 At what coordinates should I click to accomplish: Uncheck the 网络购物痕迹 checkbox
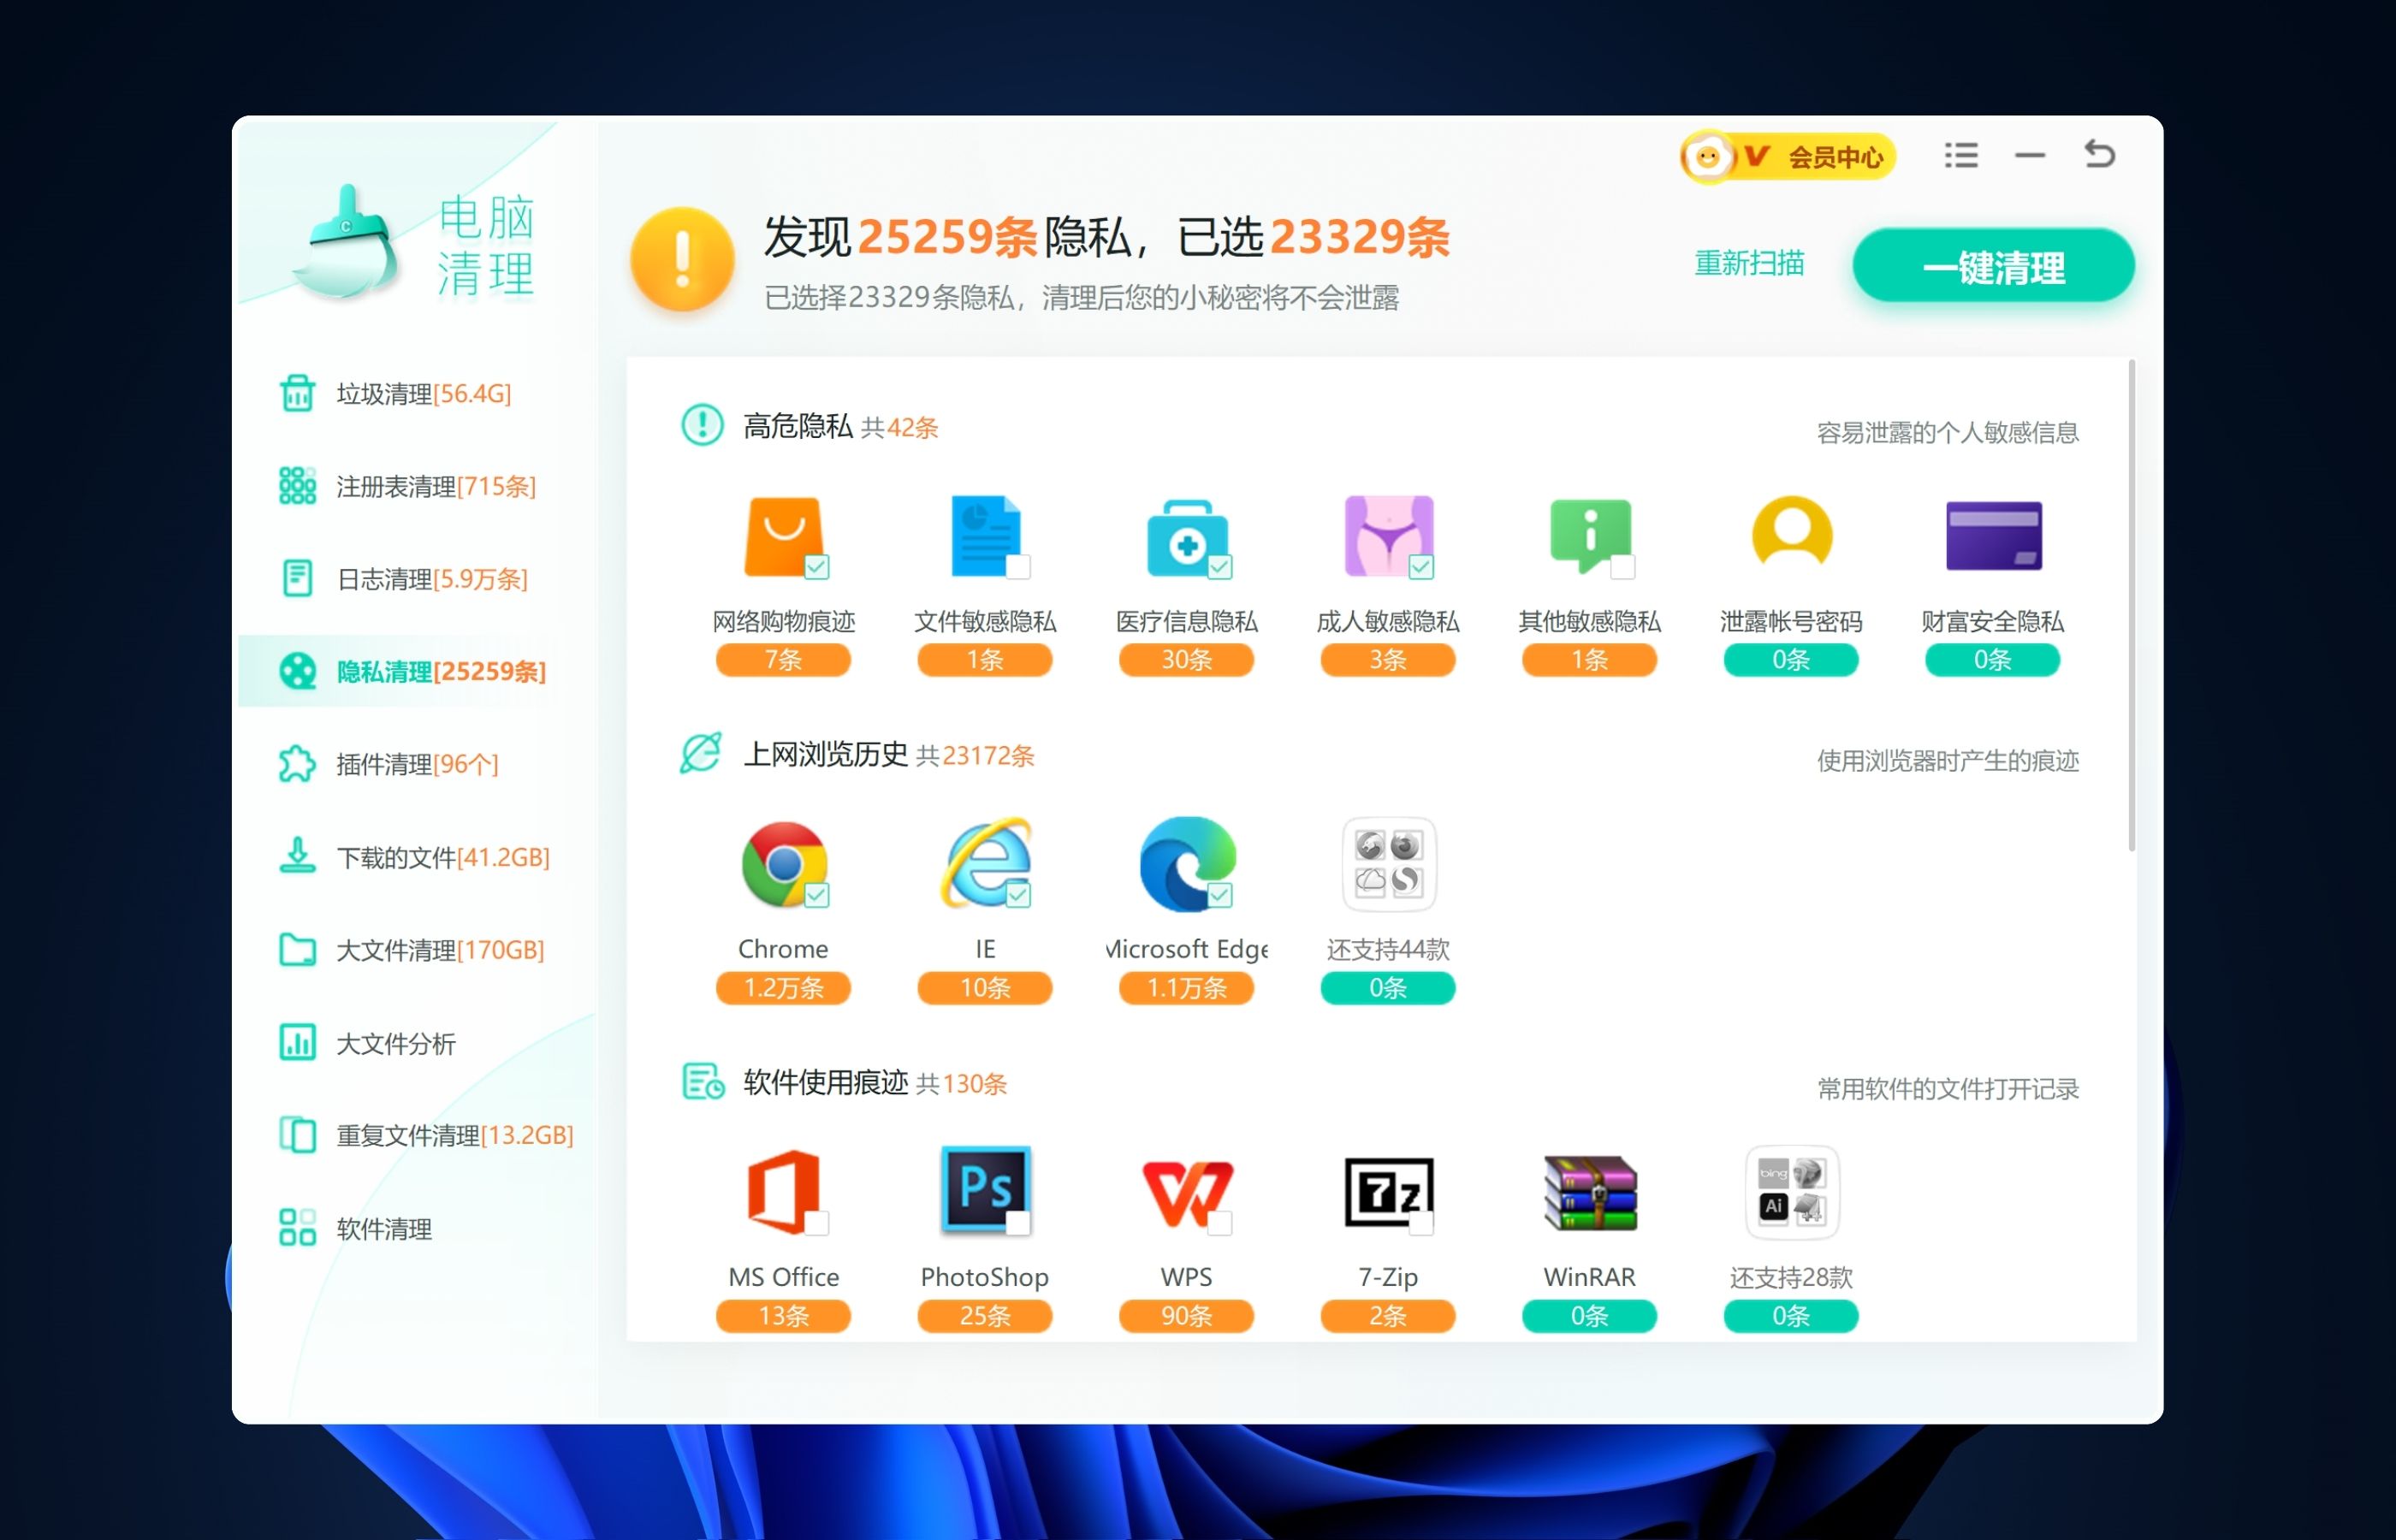[817, 567]
